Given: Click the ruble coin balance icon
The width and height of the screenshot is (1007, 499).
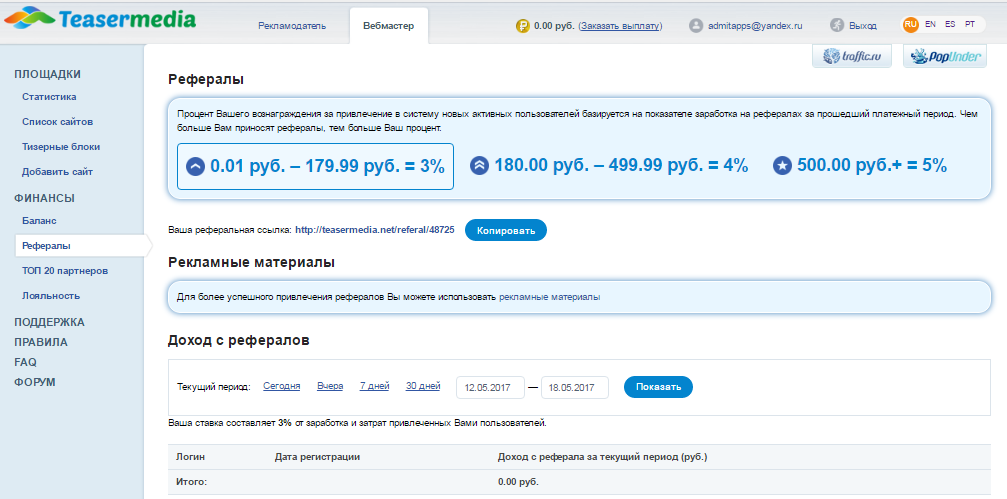Looking at the screenshot, I should coord(523,26).
